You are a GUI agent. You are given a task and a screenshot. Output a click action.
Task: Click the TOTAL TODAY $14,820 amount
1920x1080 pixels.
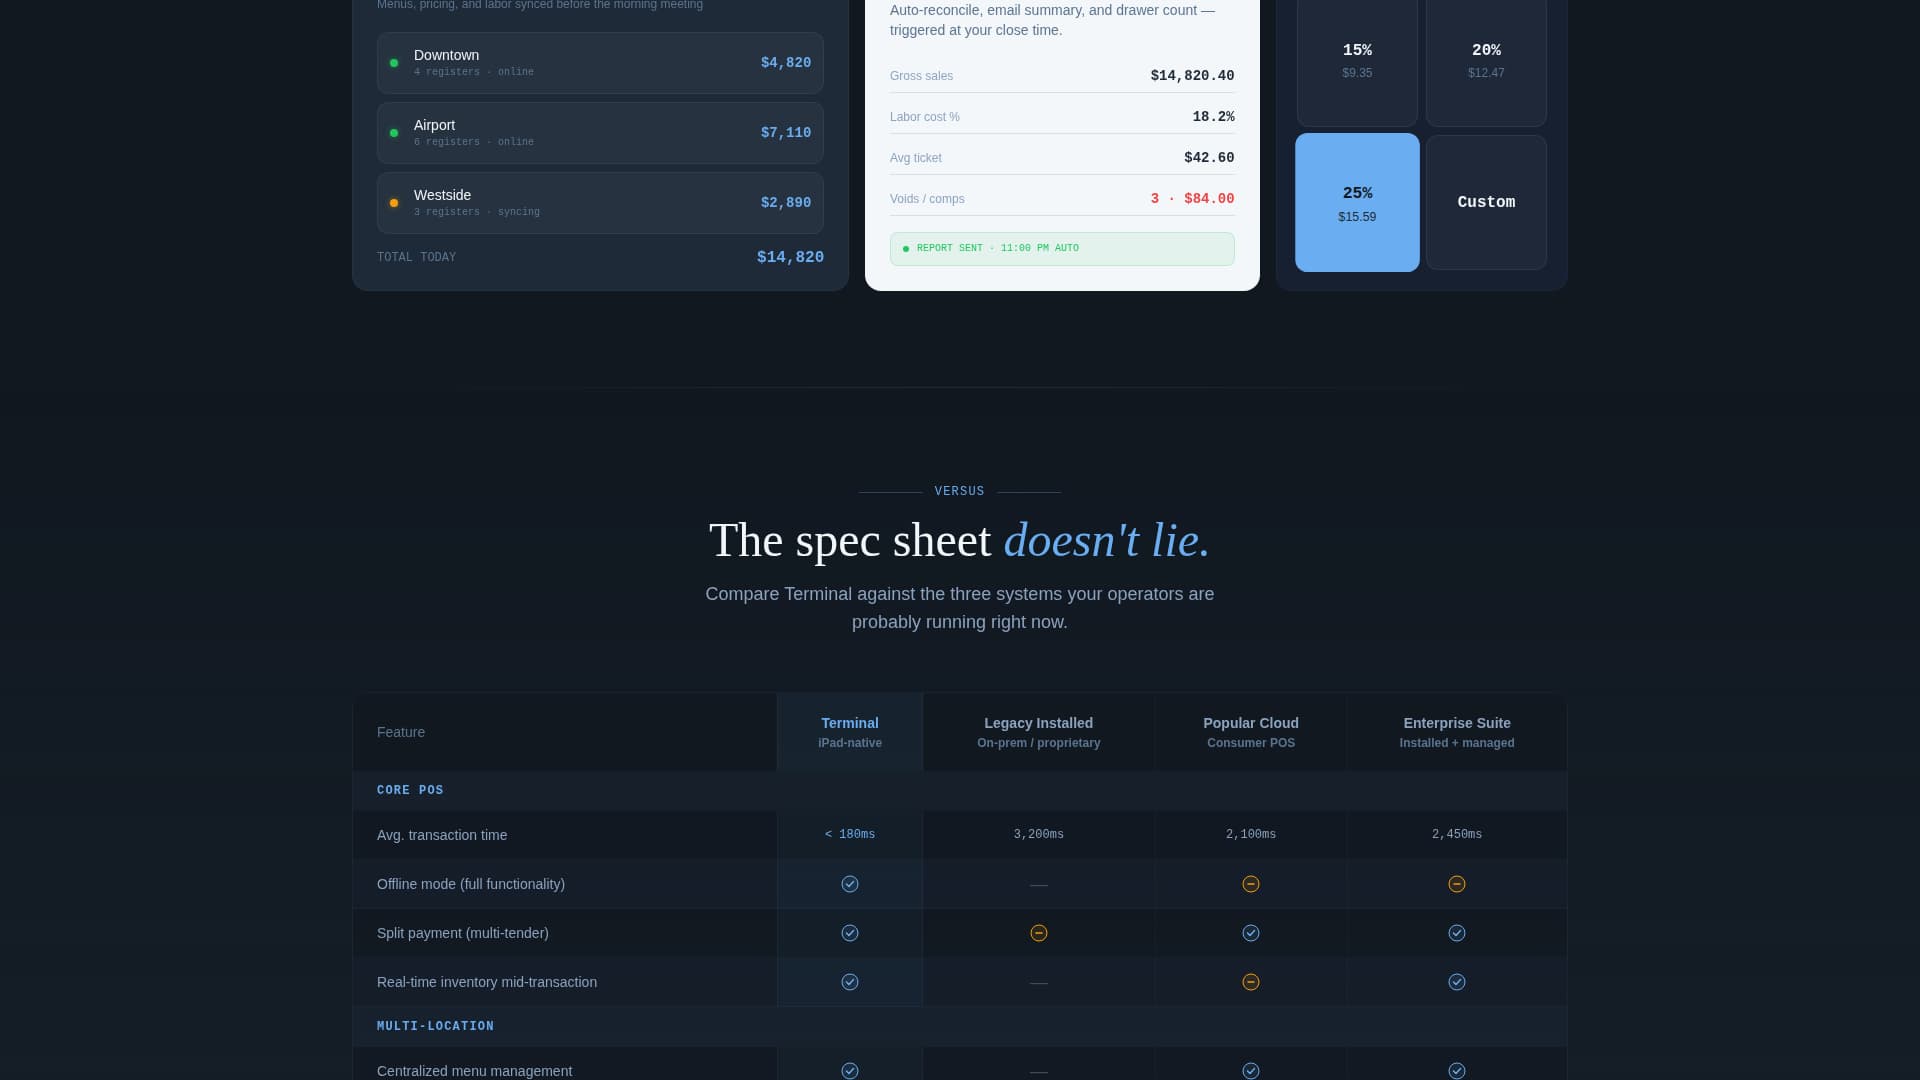click(x=790, y=257)
